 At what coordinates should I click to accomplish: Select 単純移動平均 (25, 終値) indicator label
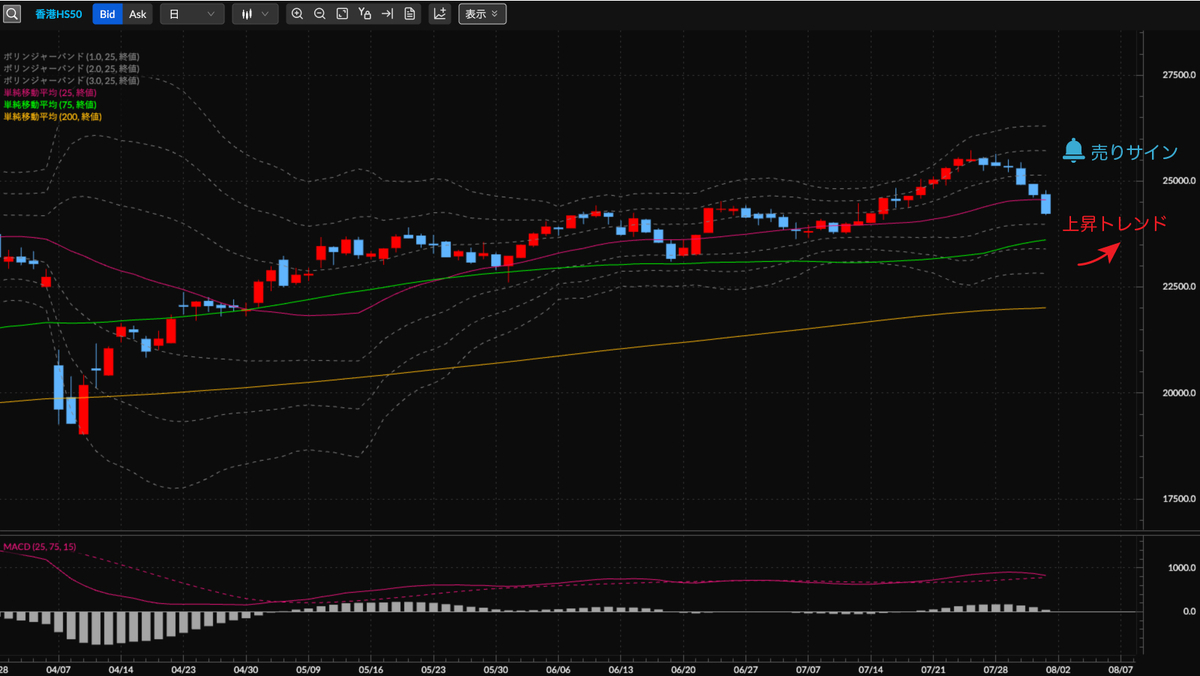[50, 92]
